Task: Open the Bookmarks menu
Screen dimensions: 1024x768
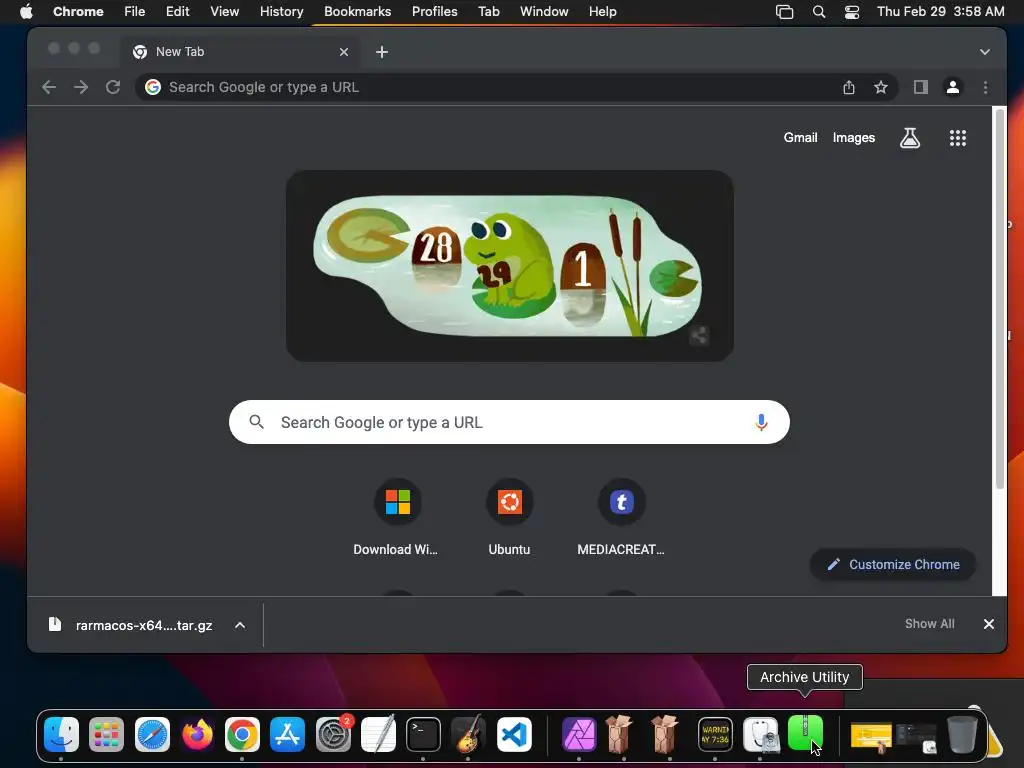Action: [357, 11]
